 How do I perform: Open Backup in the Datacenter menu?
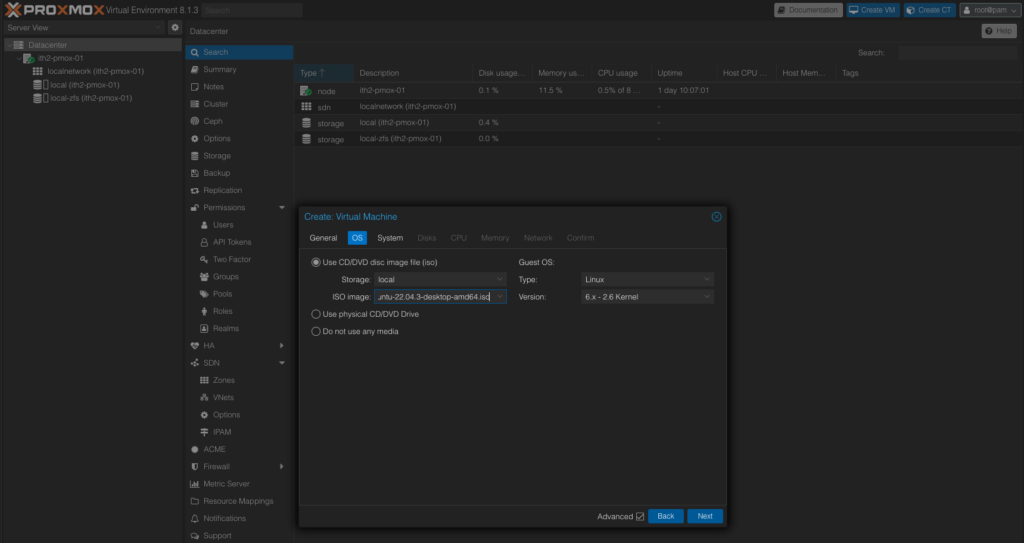239,173
